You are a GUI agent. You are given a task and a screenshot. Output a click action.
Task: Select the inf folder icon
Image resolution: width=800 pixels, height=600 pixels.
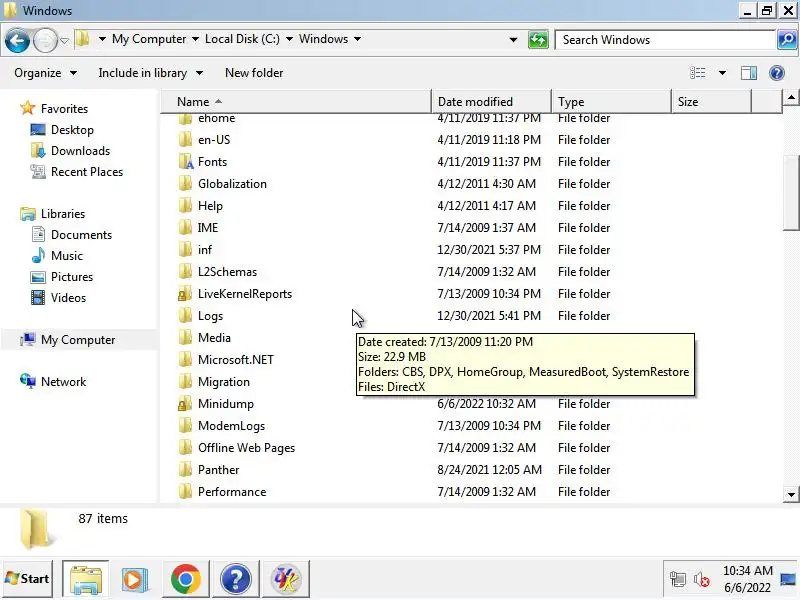(x=185, y=249)
